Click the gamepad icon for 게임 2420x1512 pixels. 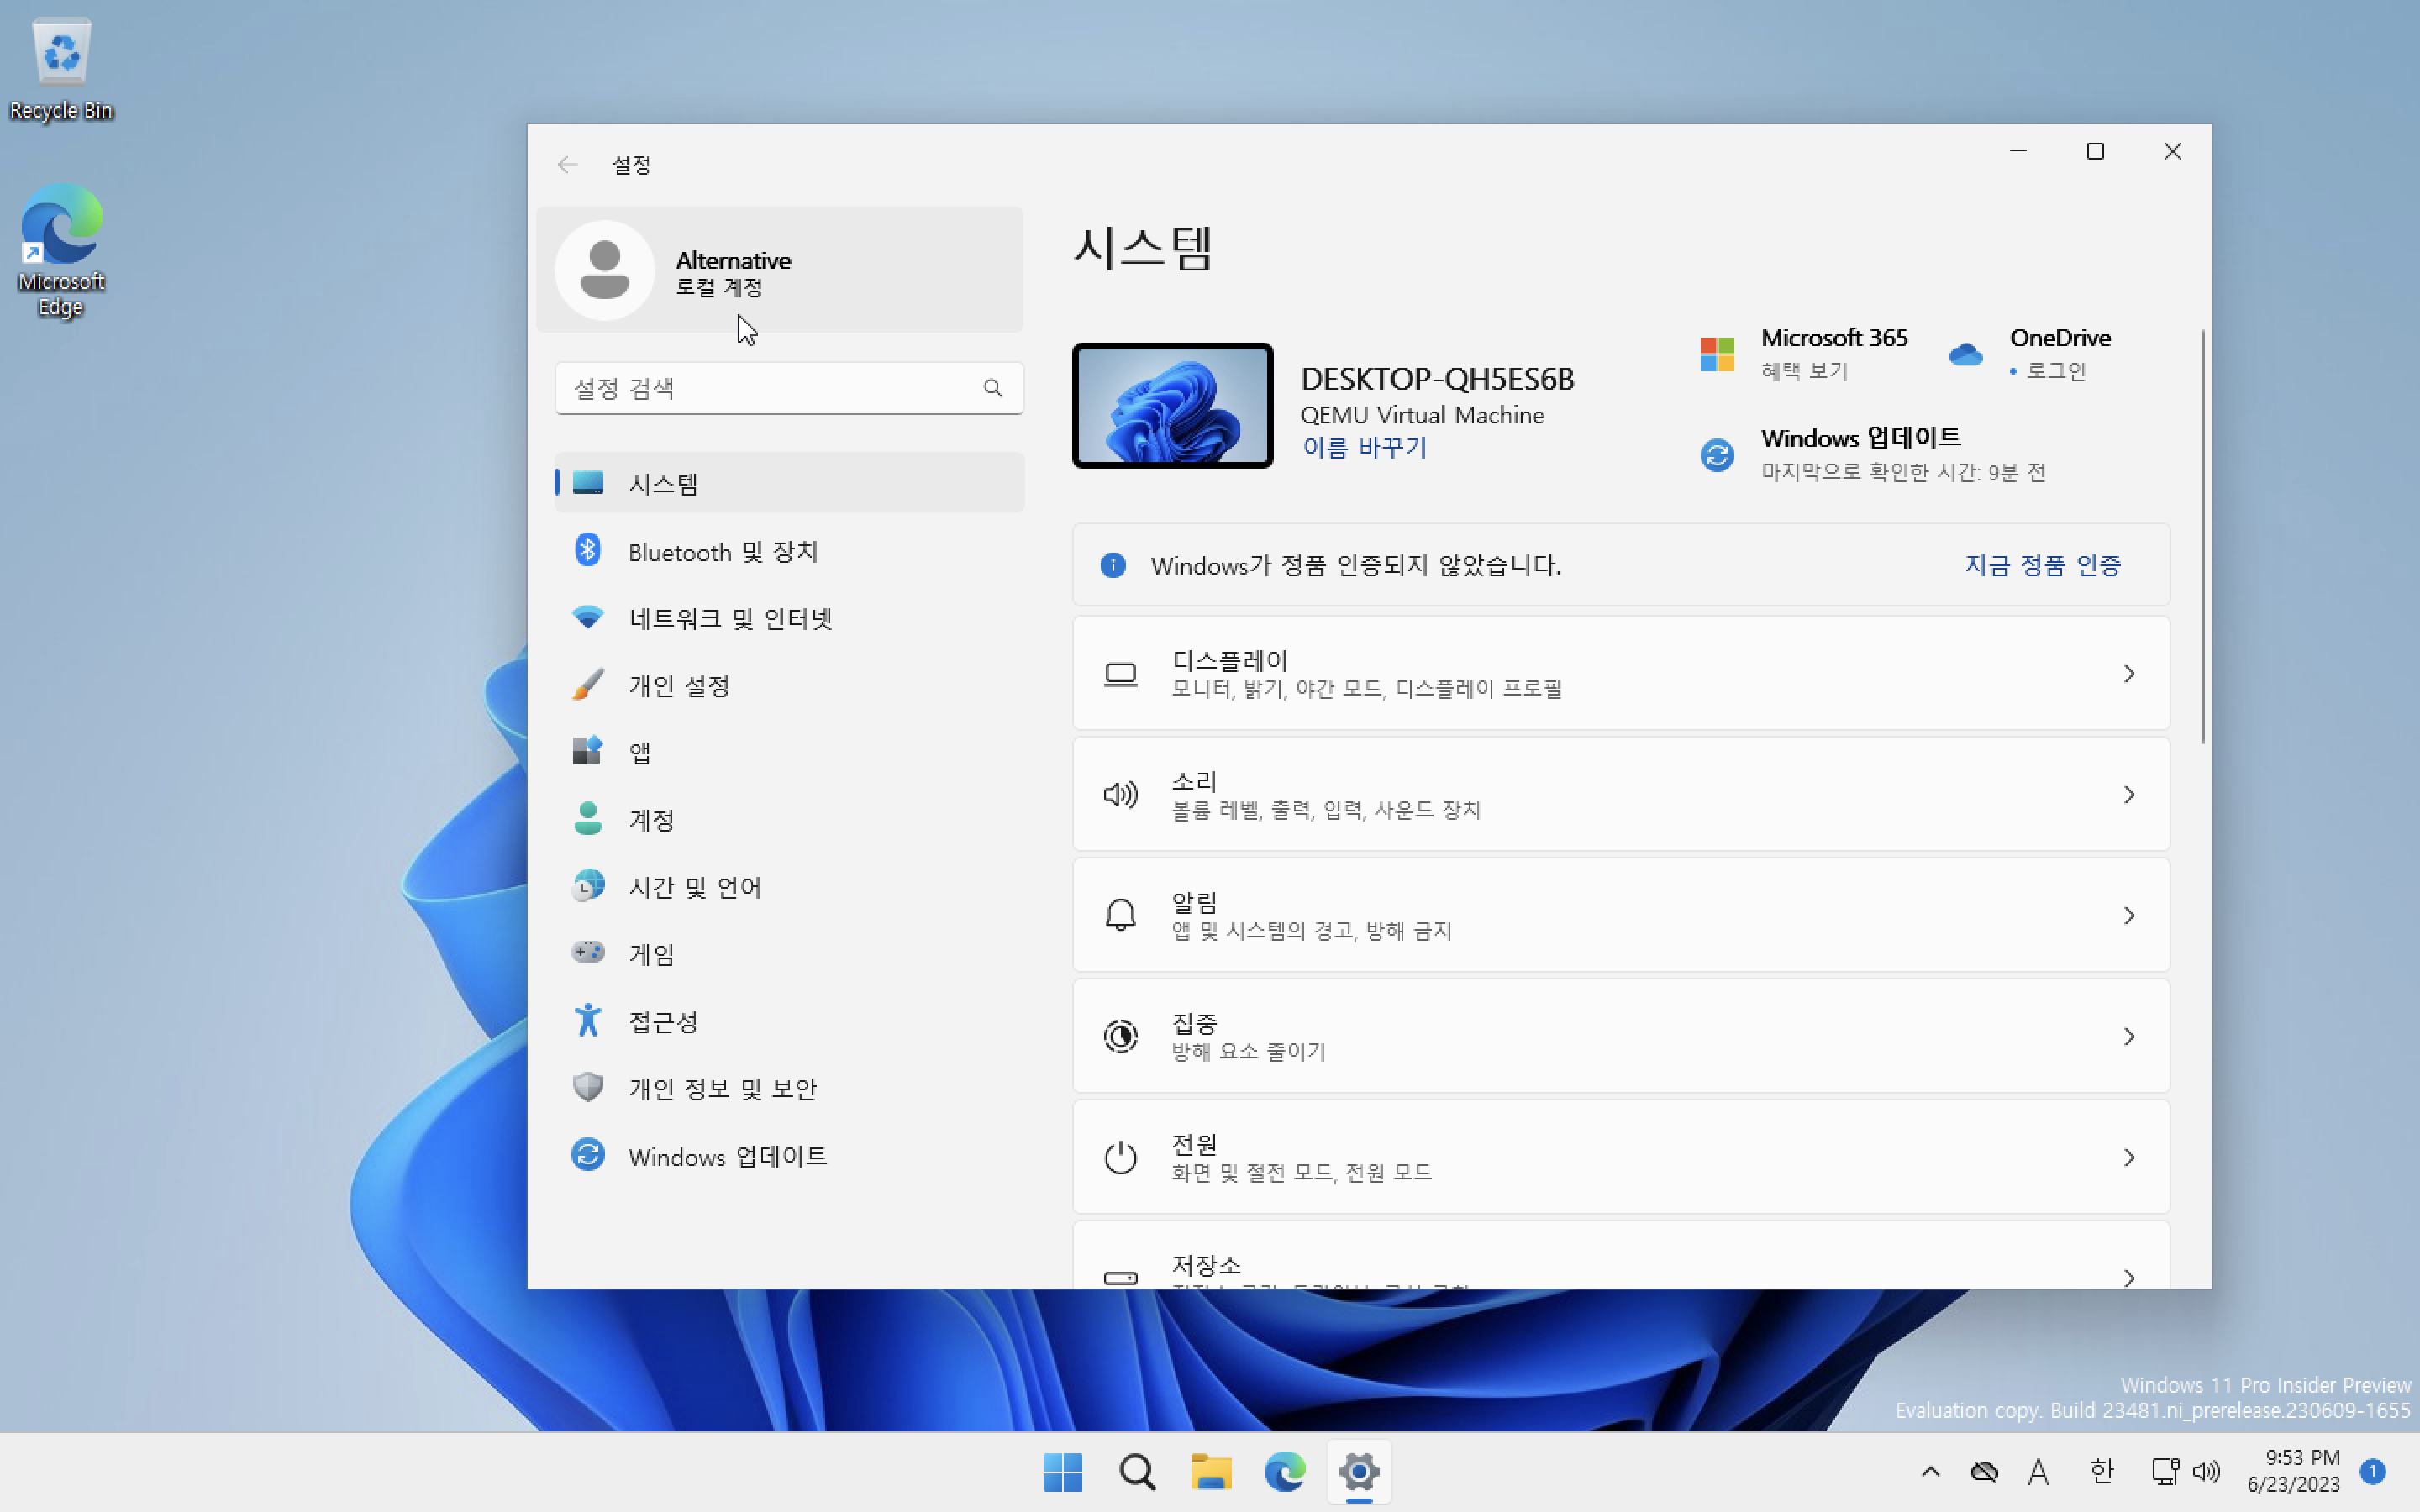coord(587,952)
